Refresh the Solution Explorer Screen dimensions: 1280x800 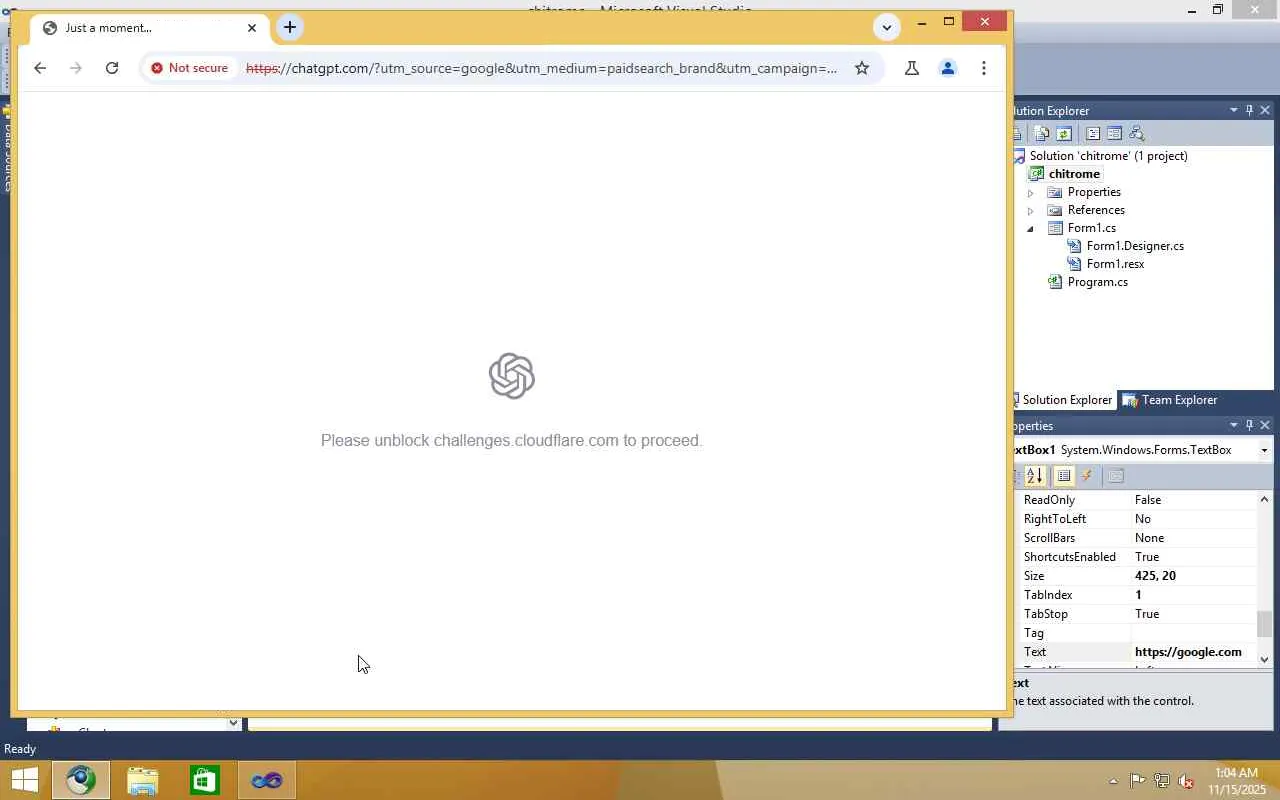(1064, 134)
